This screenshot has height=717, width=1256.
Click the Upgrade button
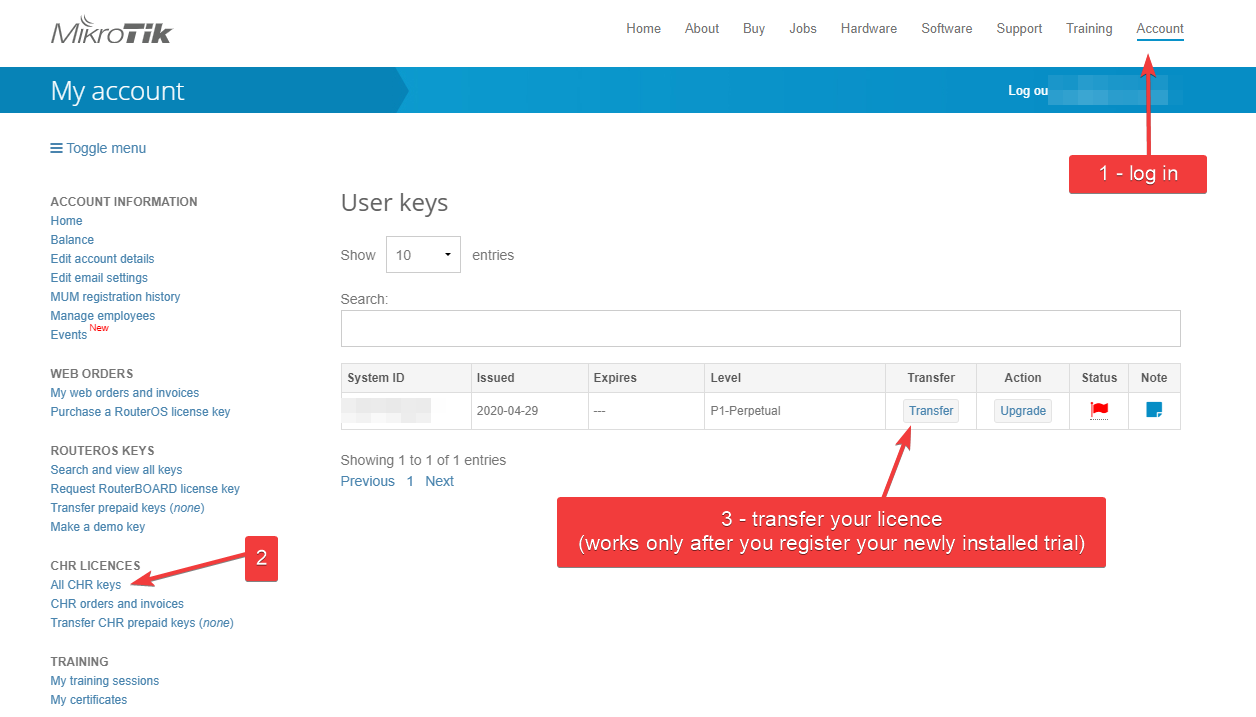pos(1023,411)
